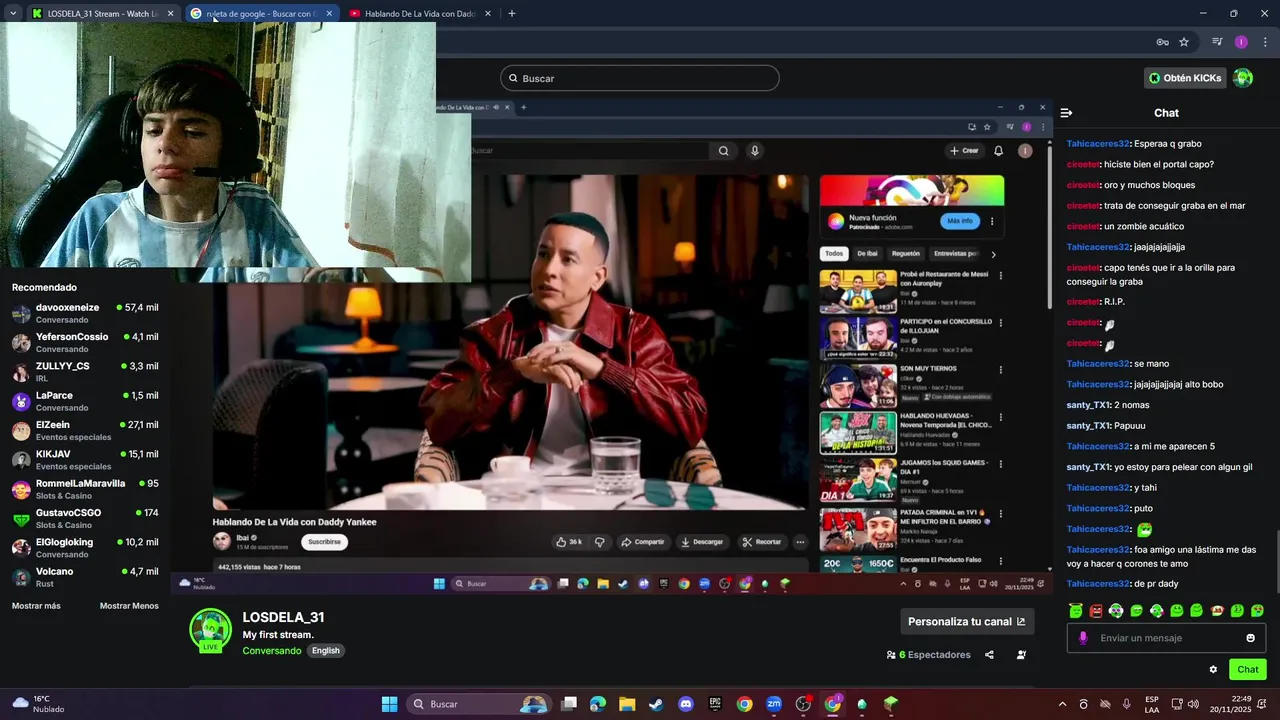Click the purple microphone icon in chat input
This screenshot has width=1280, height=720.
tap(1083, 638)
